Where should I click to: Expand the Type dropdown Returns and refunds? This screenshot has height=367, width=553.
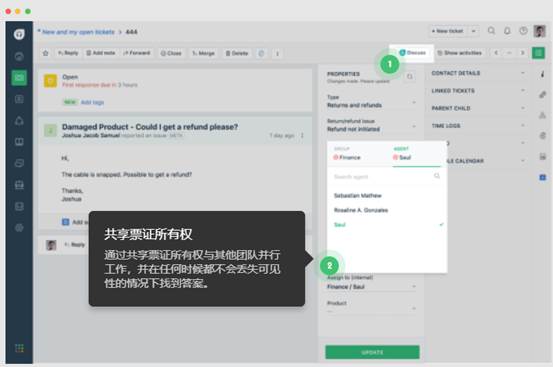point(372,102)
